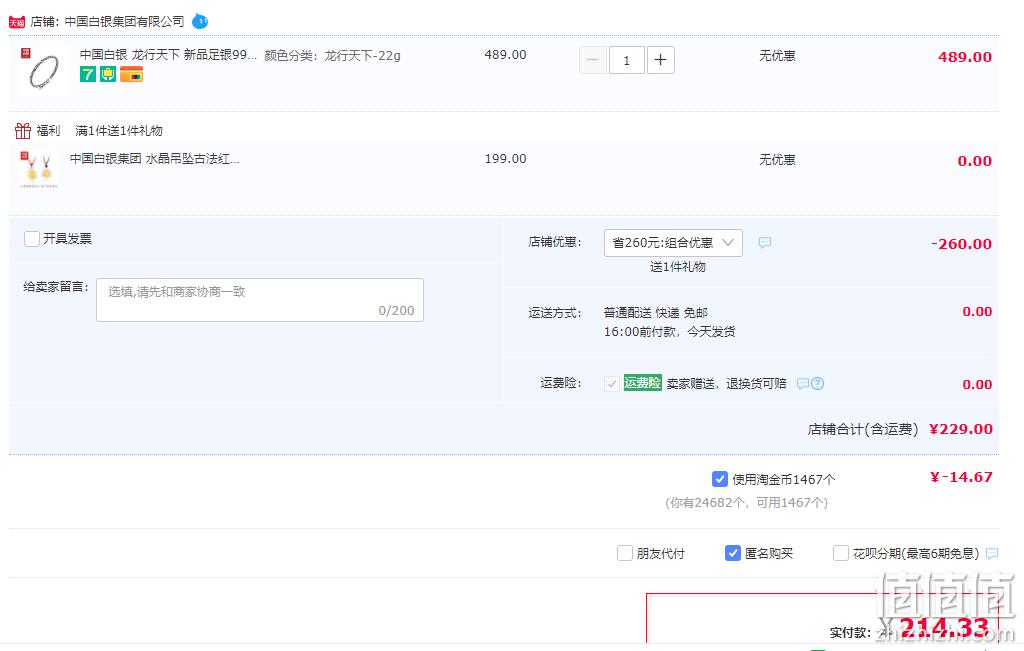1024x651 pixels.
Task: Open the crystal pendant gift thumbnail
Action: click(x=39, y=170)
